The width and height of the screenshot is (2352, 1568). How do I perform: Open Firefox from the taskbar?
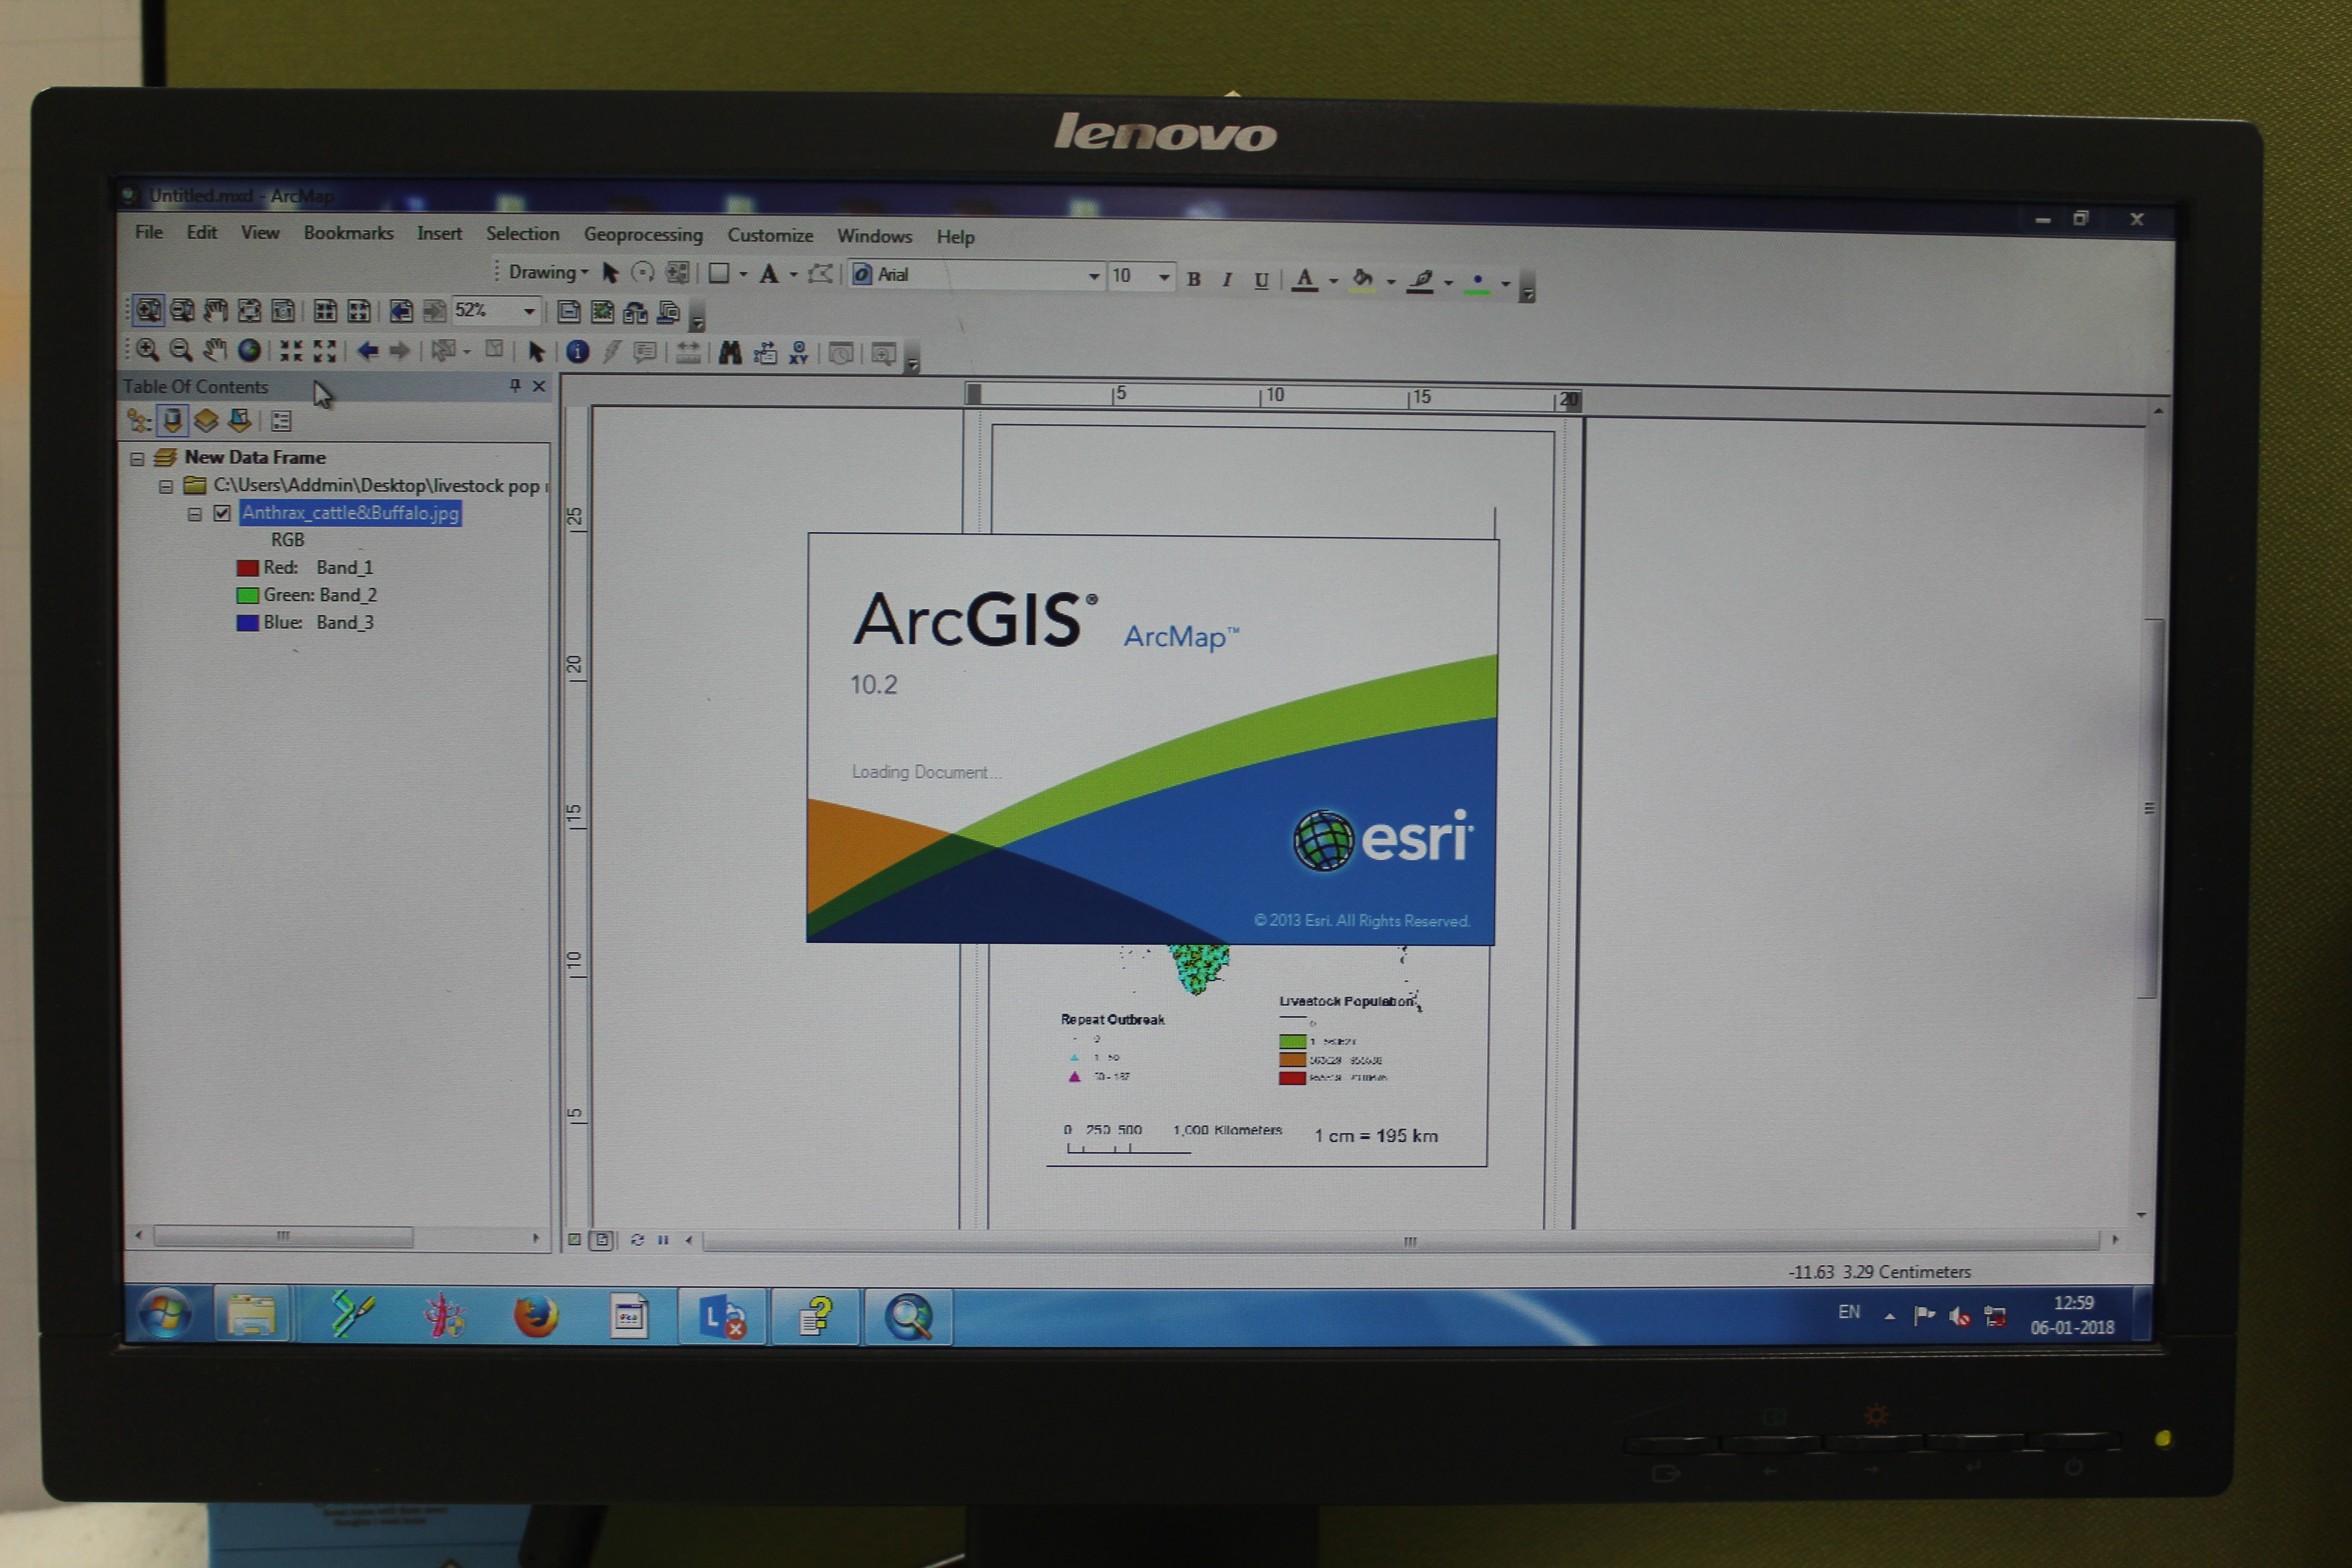(536, 1316)
